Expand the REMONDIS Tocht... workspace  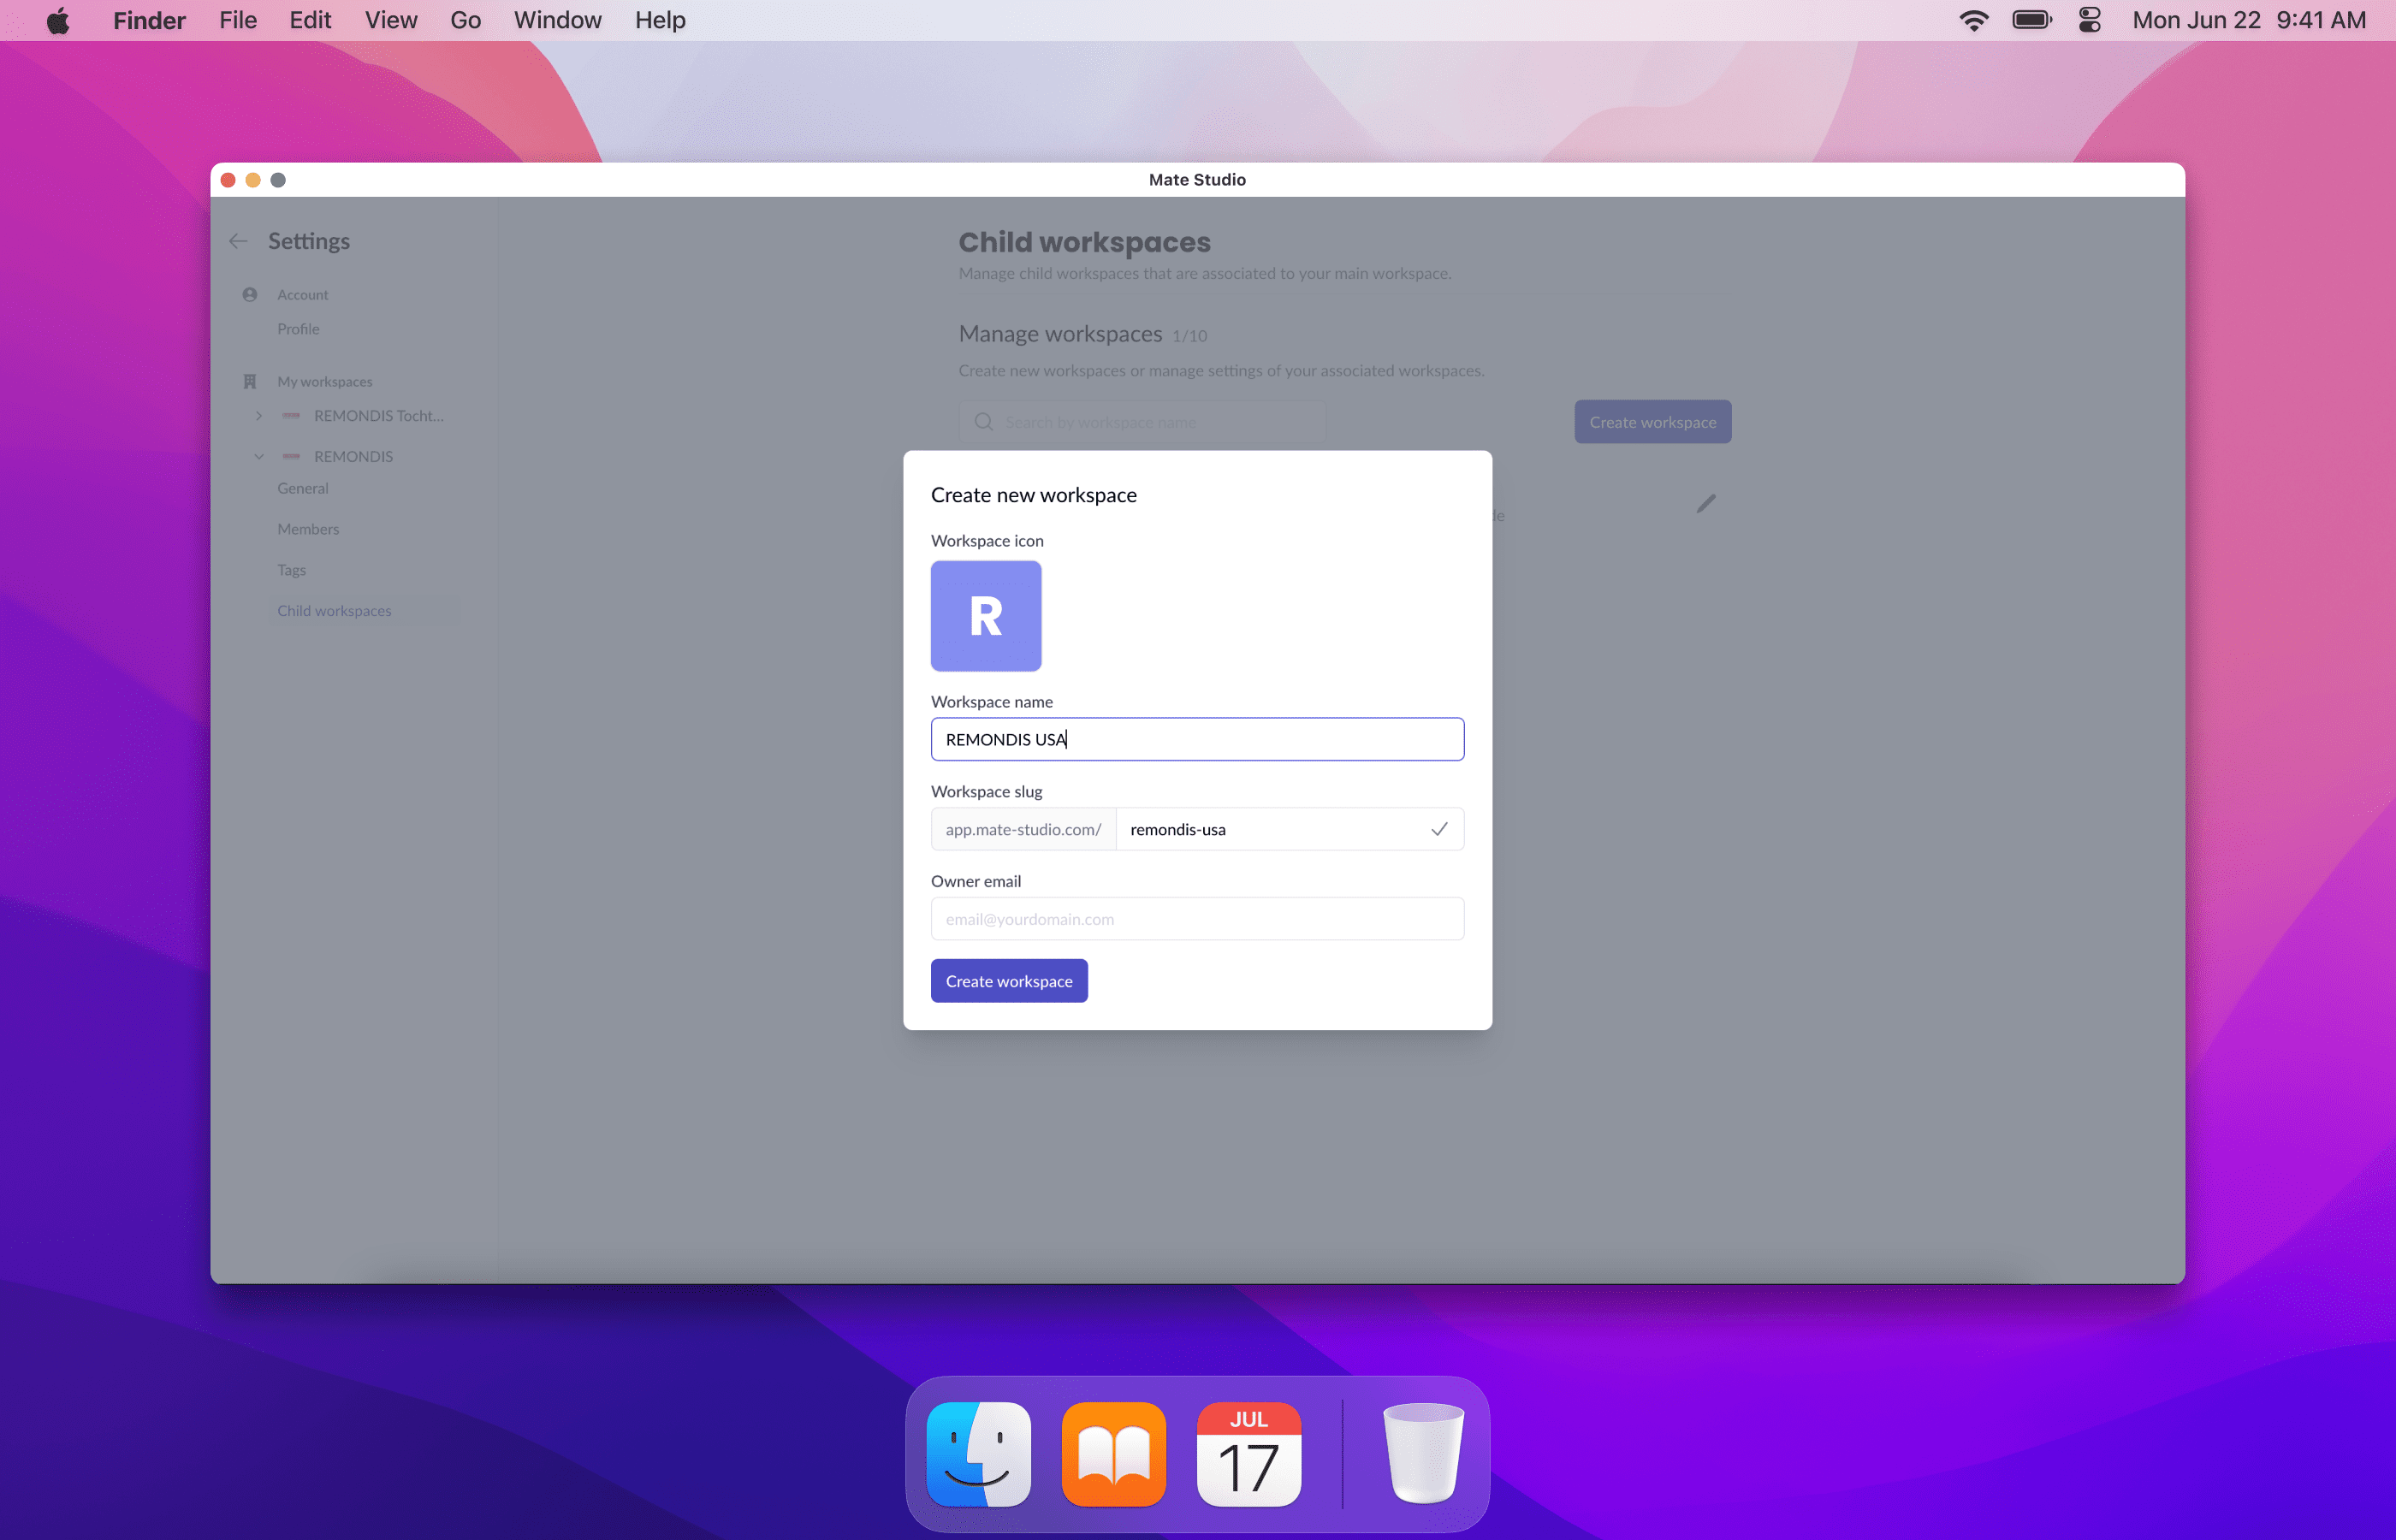click(x=259, y=415)
